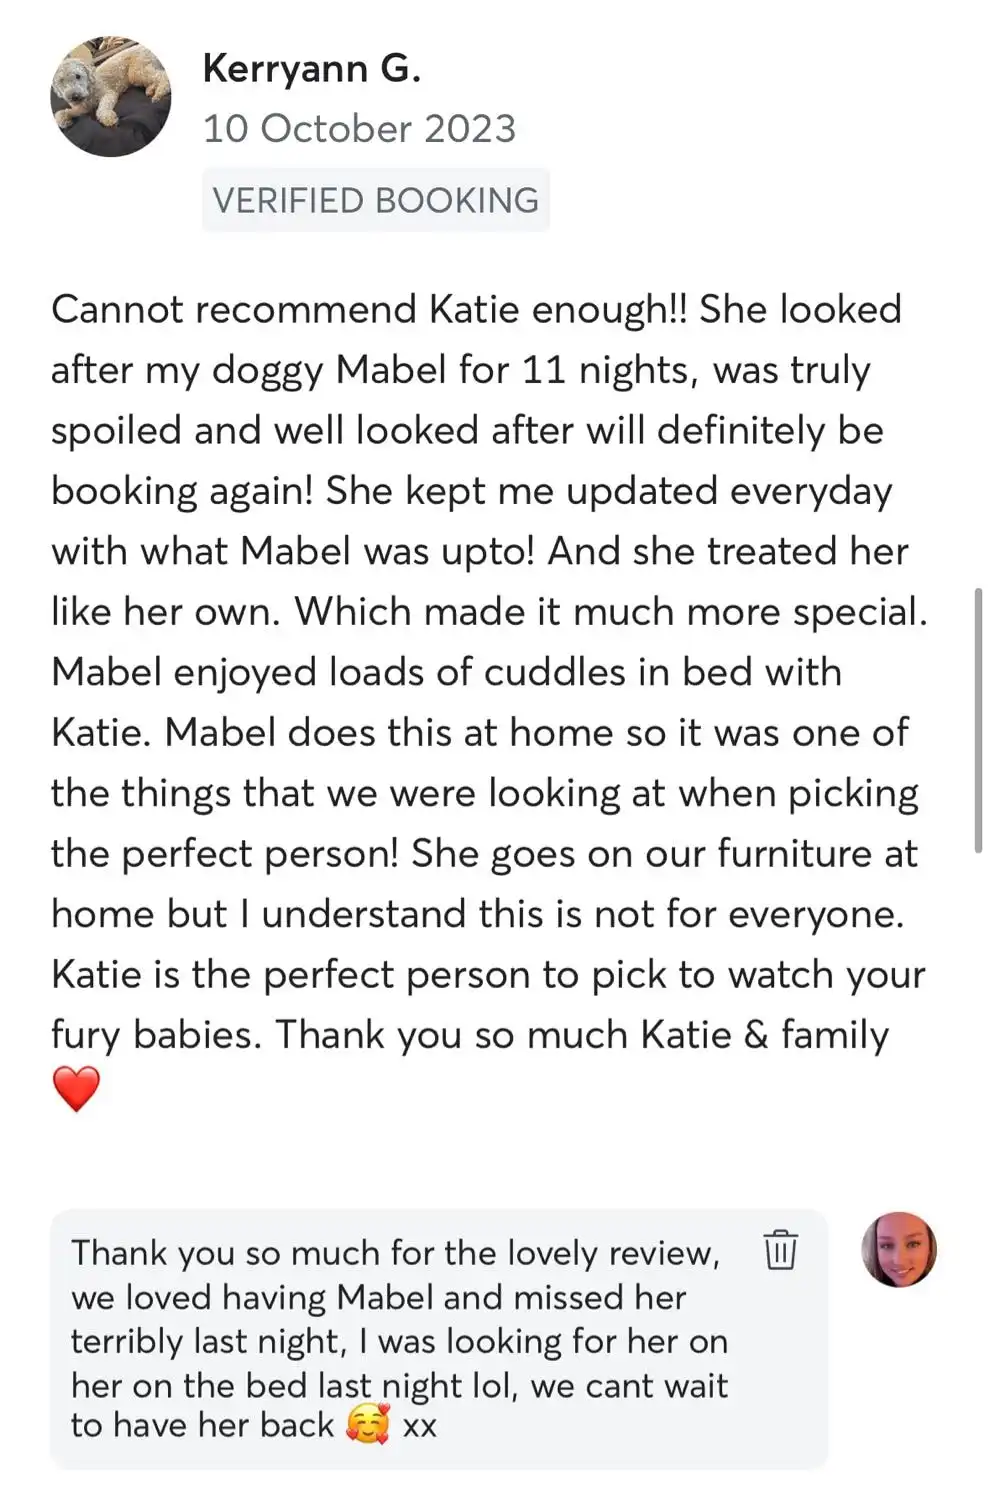This screenshot has height=1500, width=990.
Task: Click the vertical scrollbar thumb
Action: point(978,721)
